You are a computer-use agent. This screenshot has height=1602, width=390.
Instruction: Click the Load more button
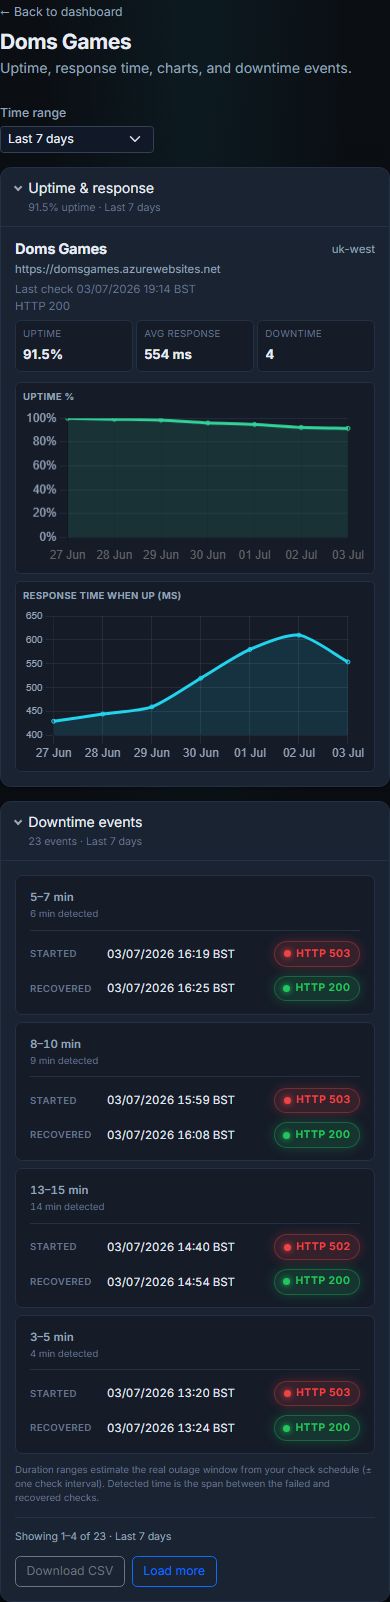(x=174, y=1571)
